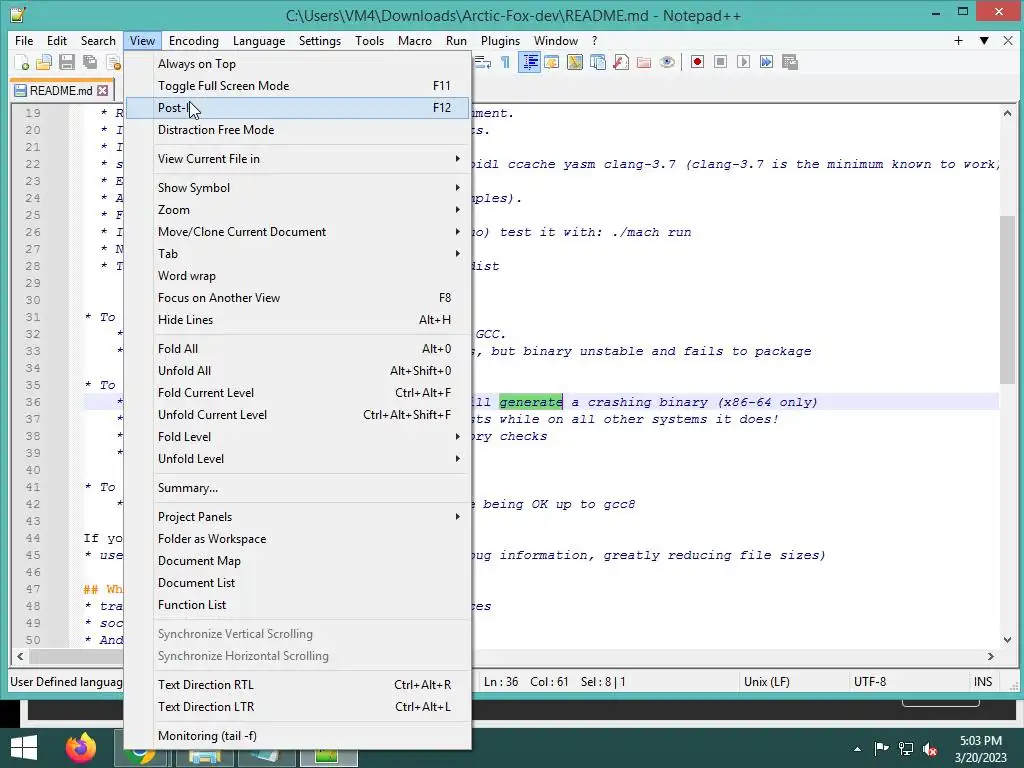1024x768 pixels.
Task: Open the Encoding menu
Action: (193, 40)
